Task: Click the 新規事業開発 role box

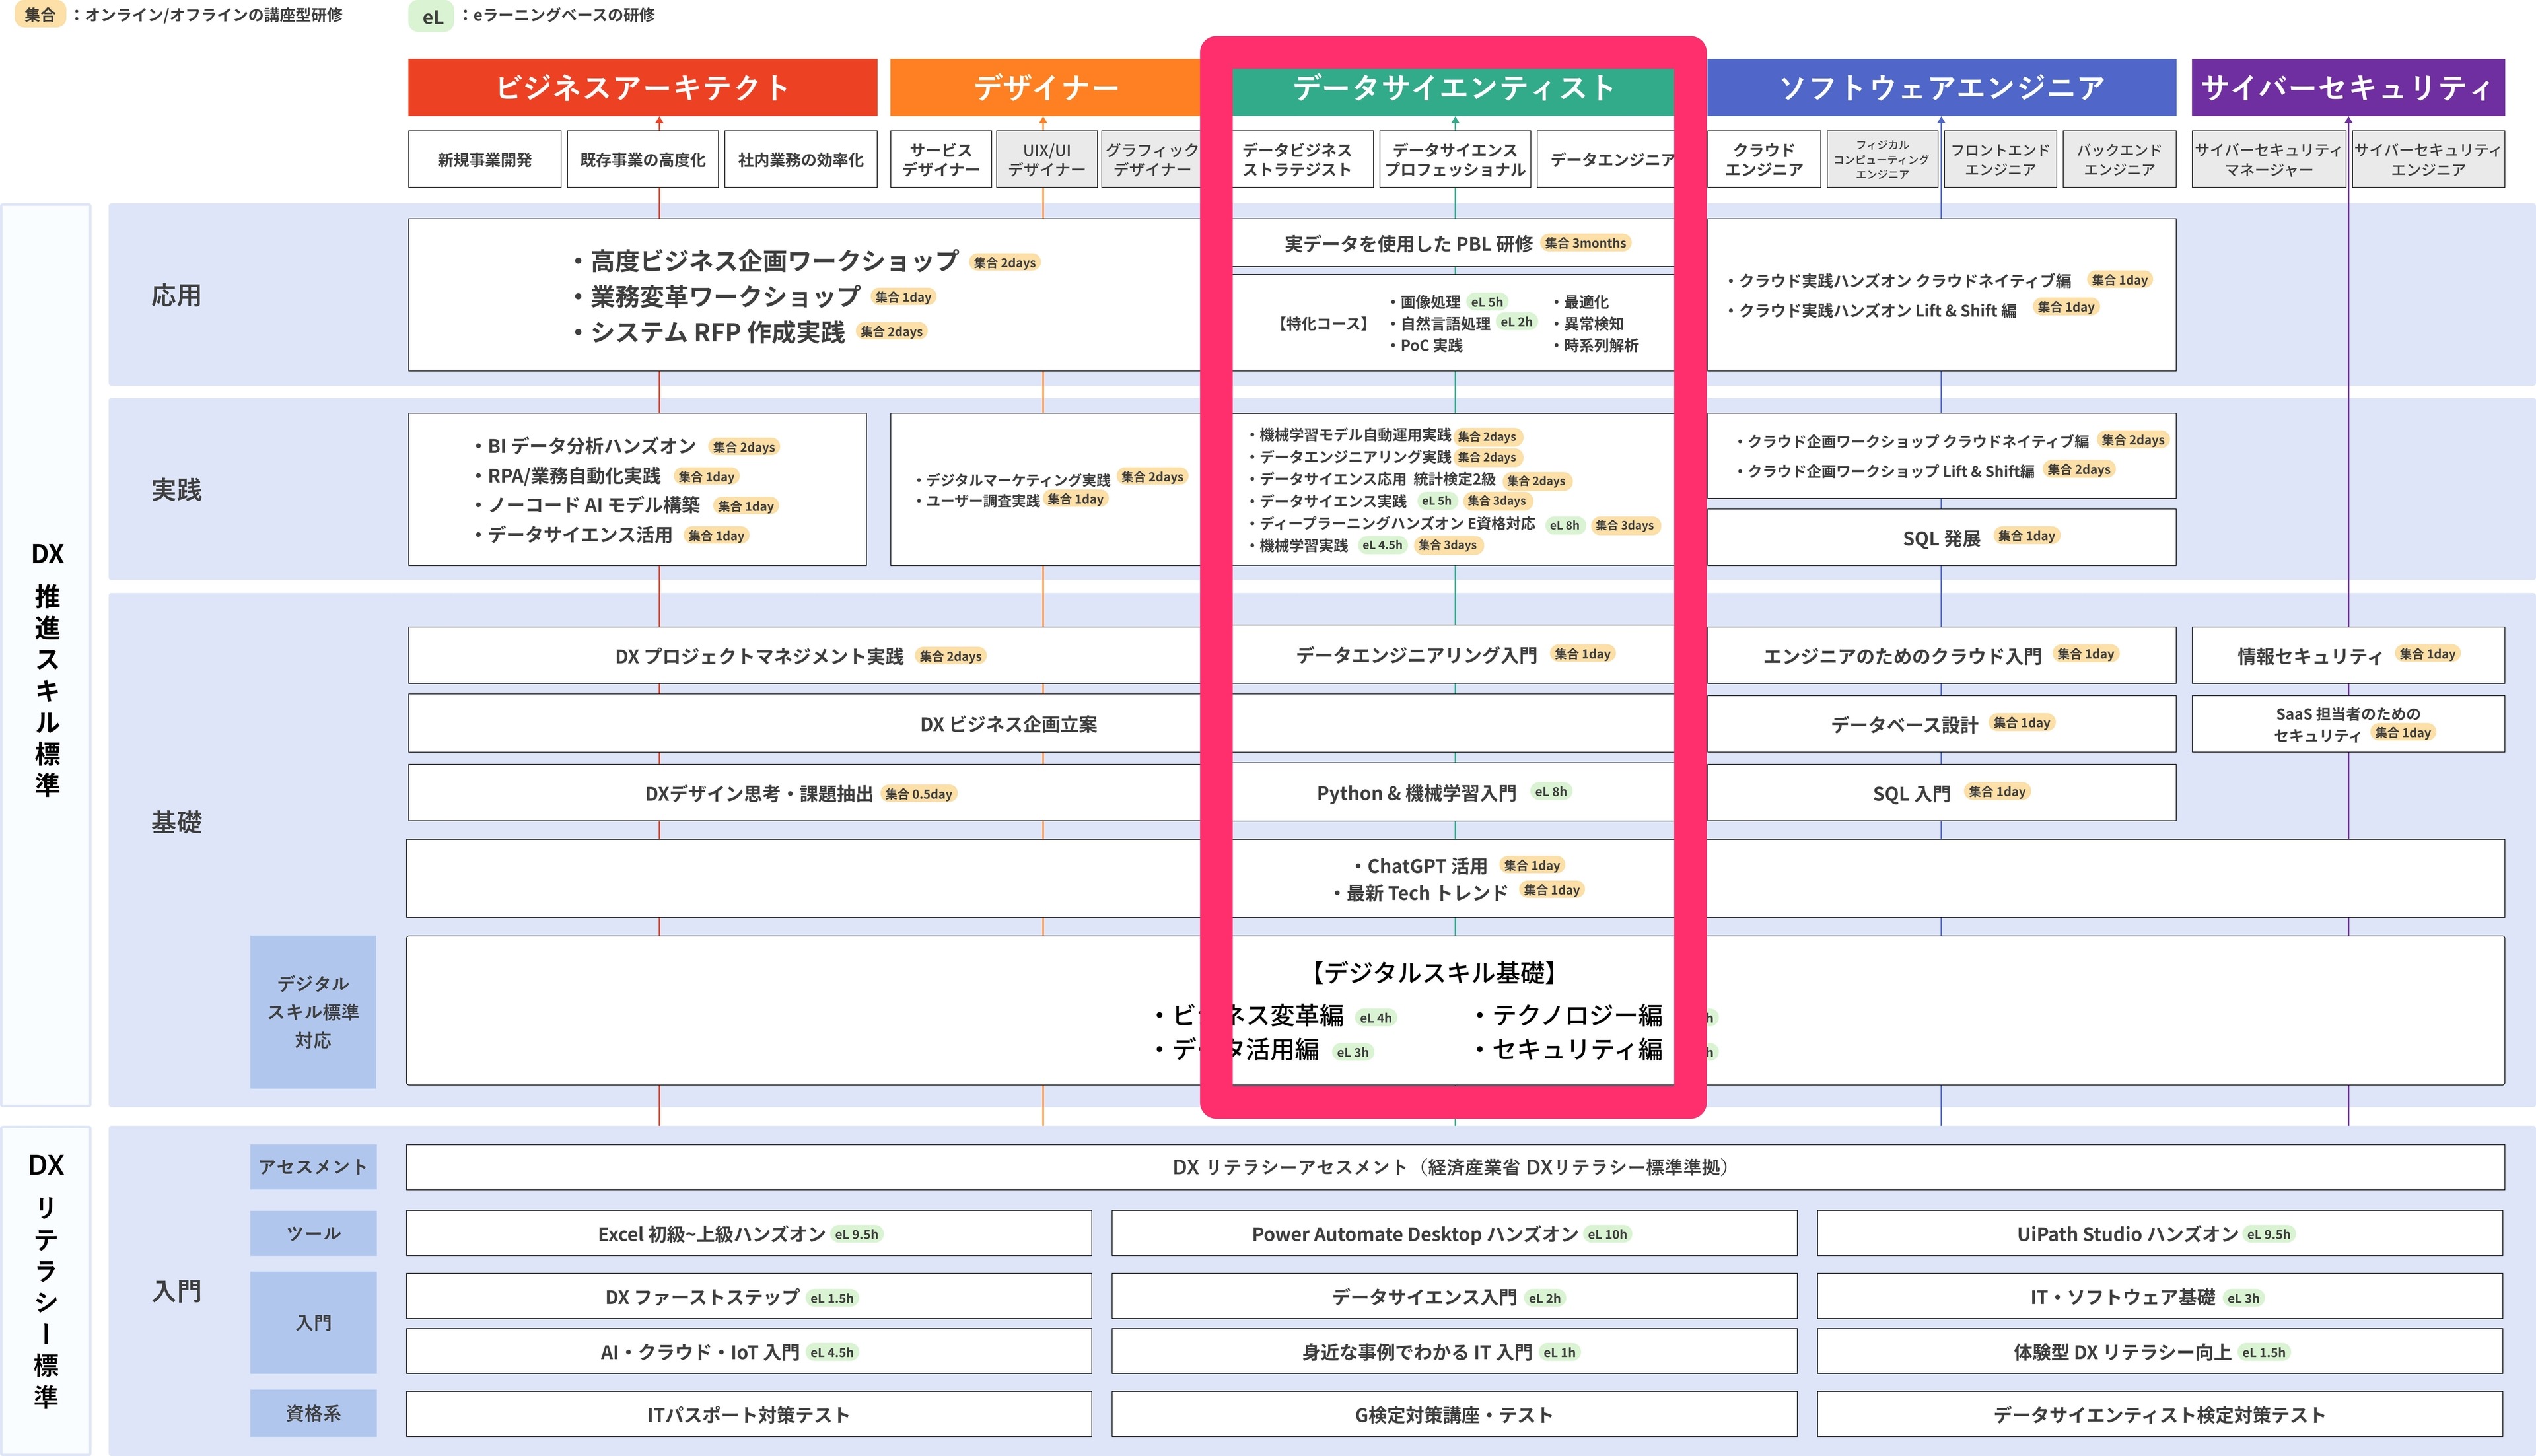Action: click(484, 160)
